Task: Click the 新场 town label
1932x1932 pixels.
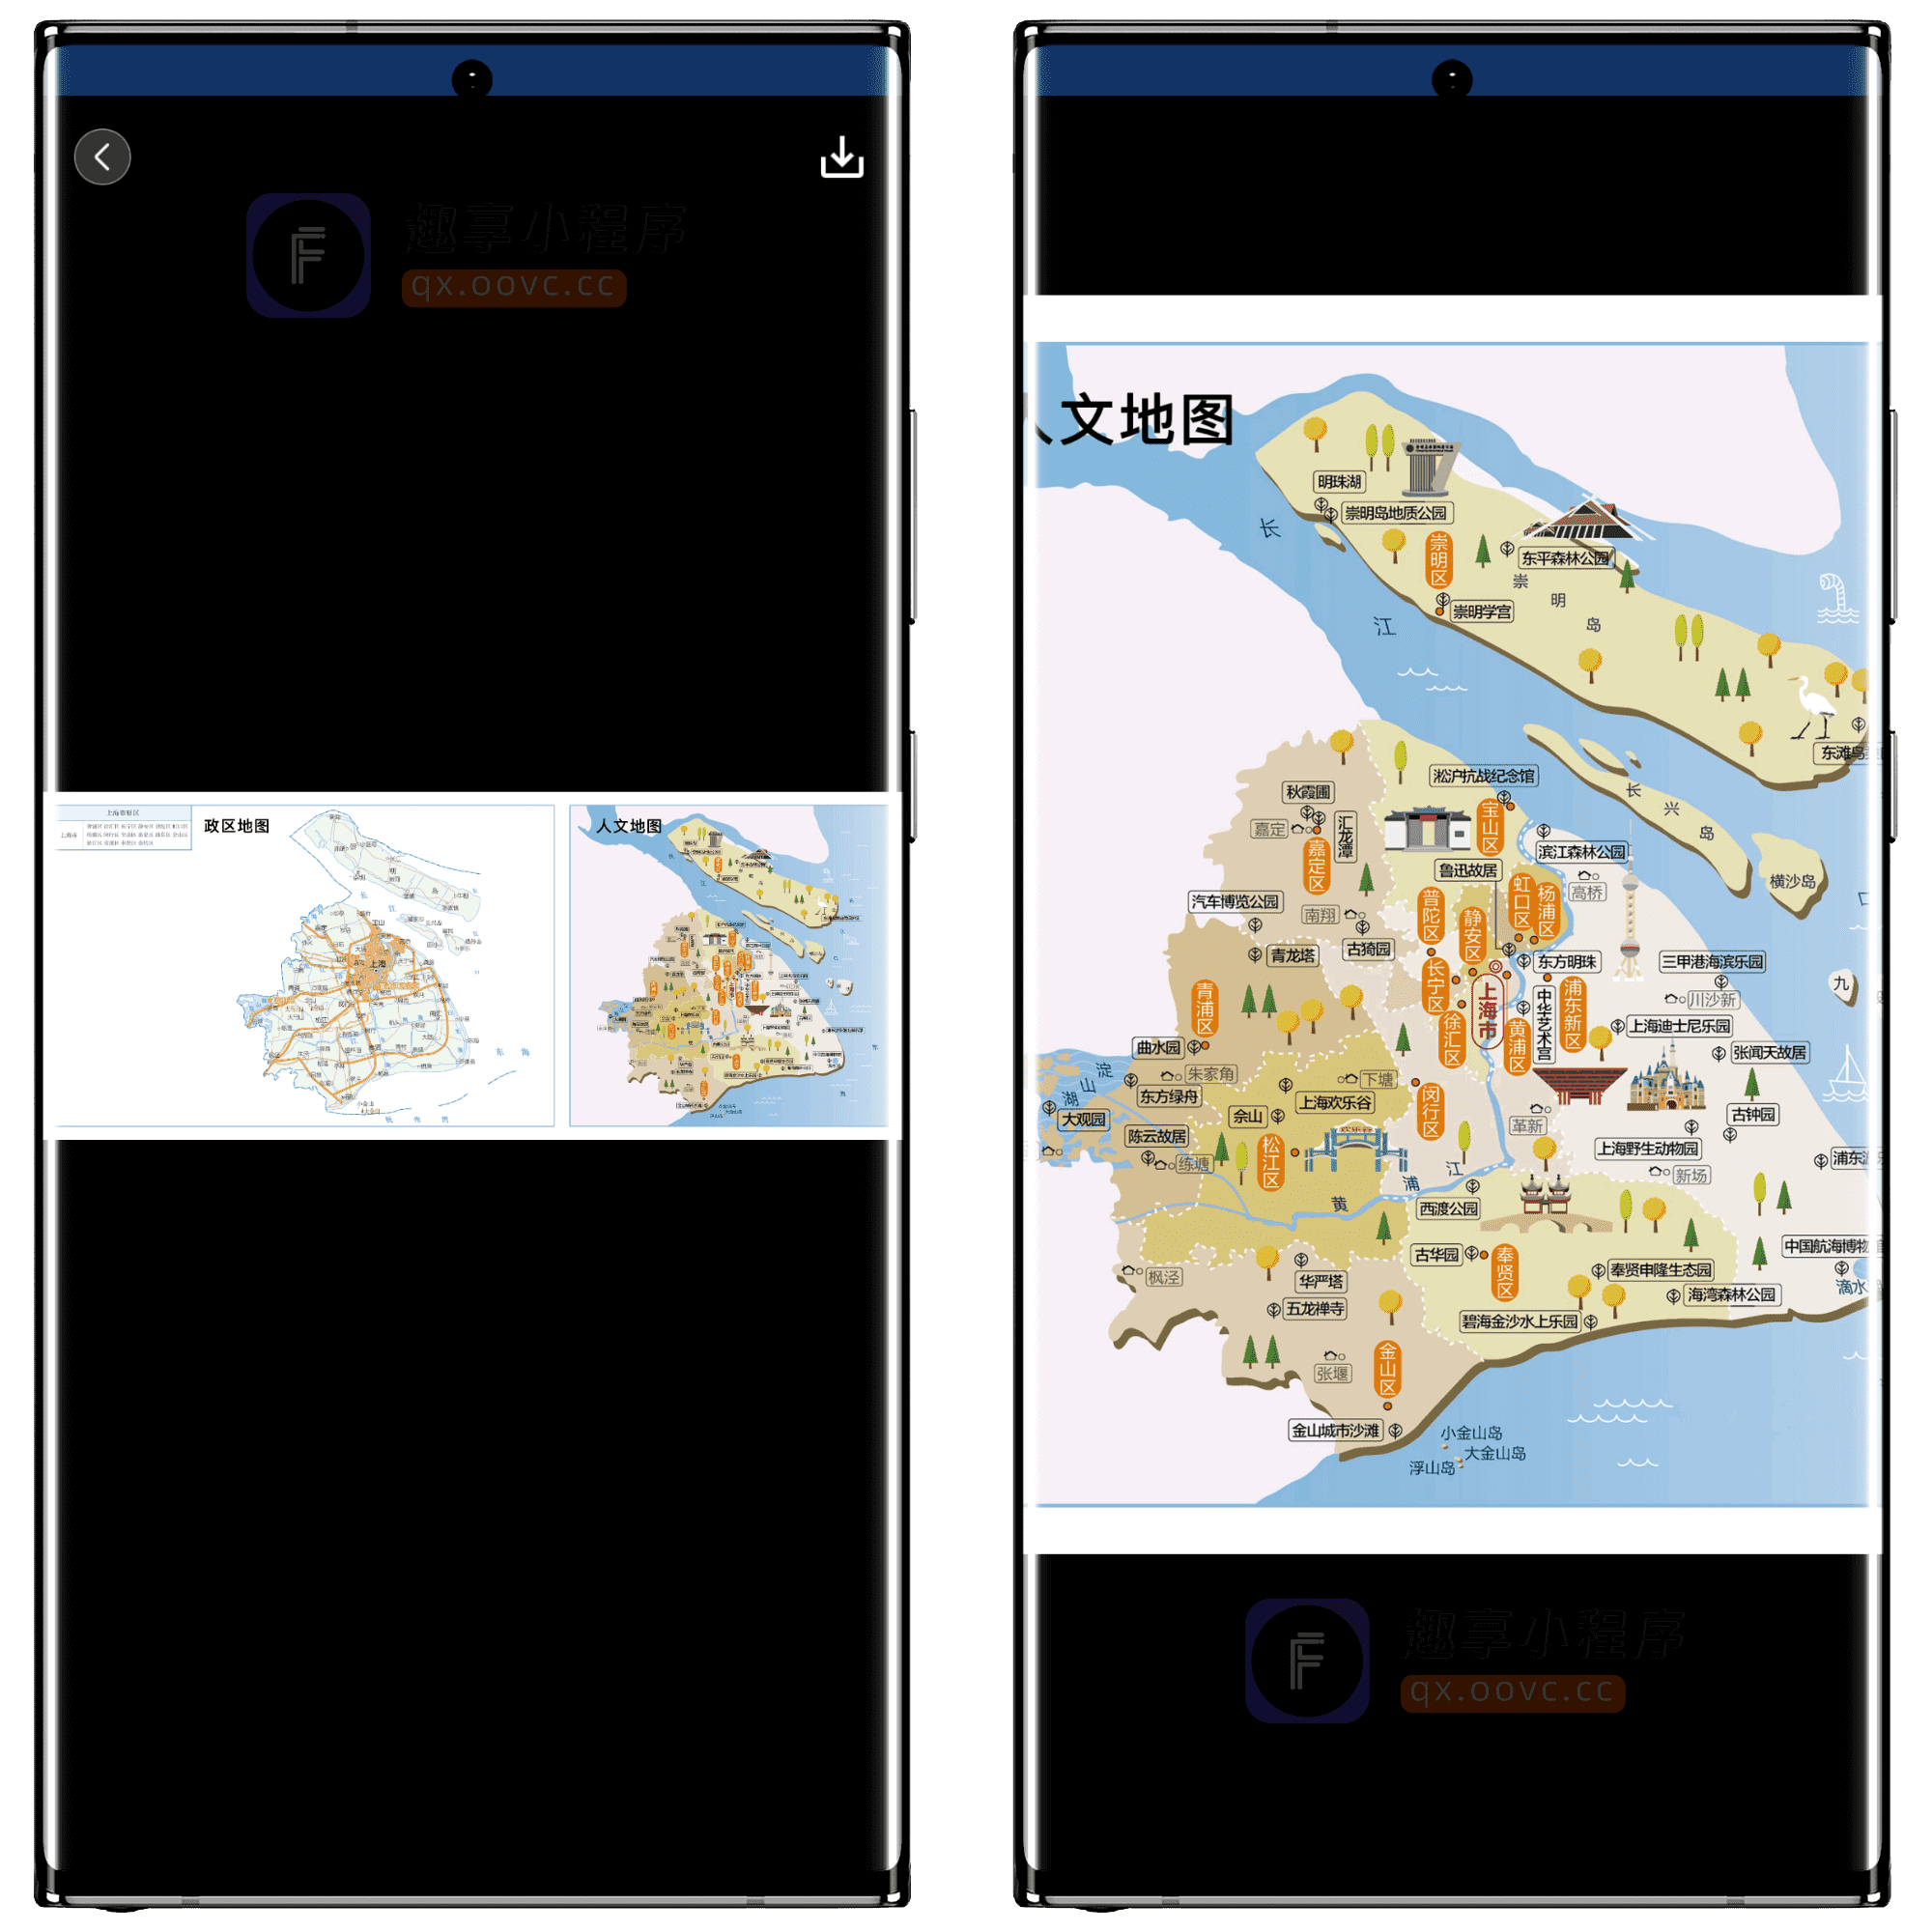Action: click(1691, 1176)
